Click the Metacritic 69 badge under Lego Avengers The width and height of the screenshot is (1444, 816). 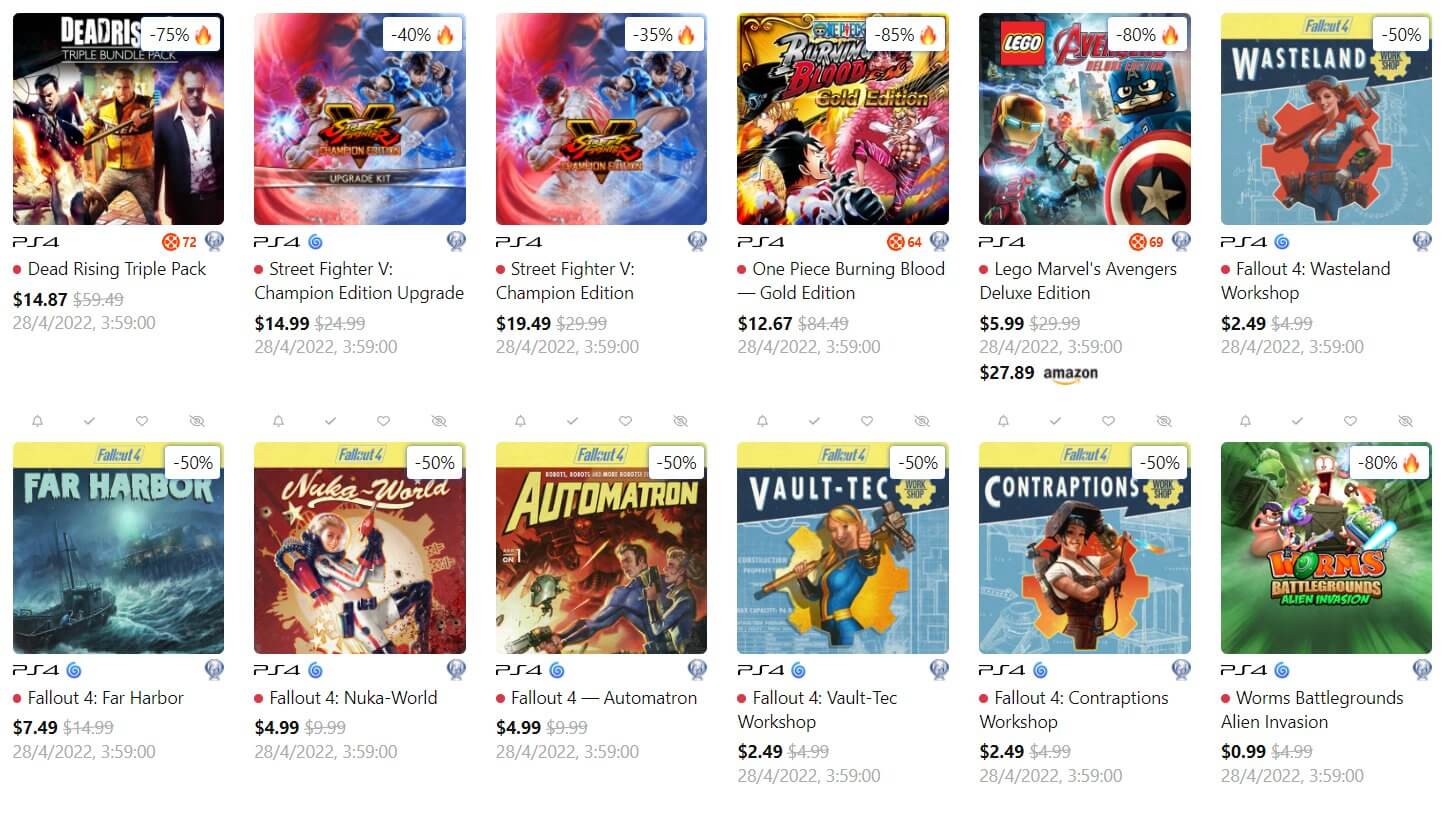(x=1147, y=241)
